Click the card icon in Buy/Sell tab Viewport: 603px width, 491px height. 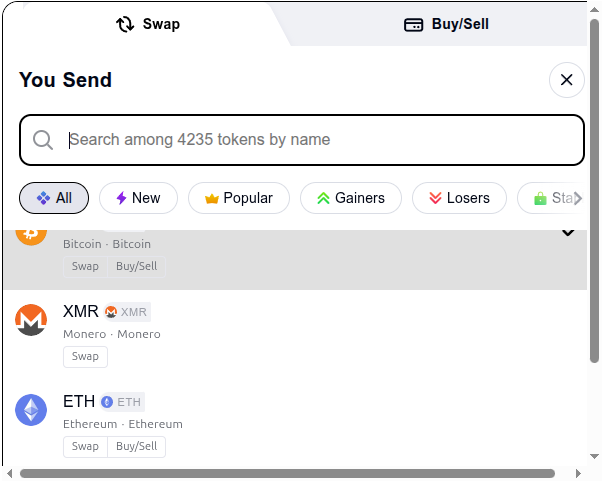coord(413,25)
